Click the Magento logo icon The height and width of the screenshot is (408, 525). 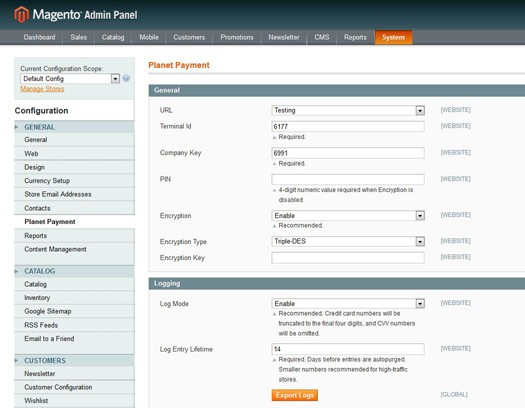[x=21, y=14]
